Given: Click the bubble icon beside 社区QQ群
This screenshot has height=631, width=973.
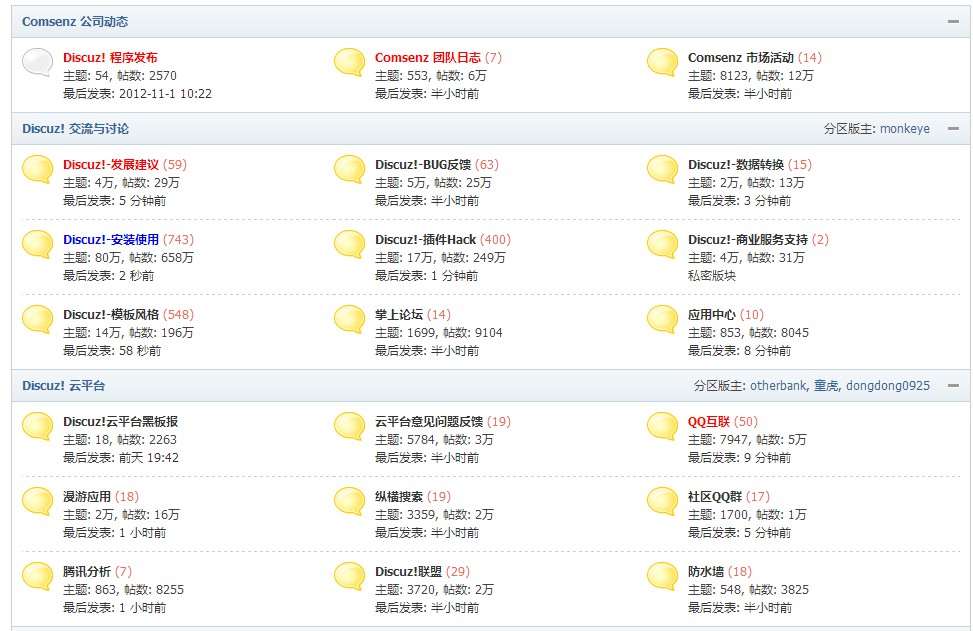Looking at the screenshot, I should click(662, 501).
